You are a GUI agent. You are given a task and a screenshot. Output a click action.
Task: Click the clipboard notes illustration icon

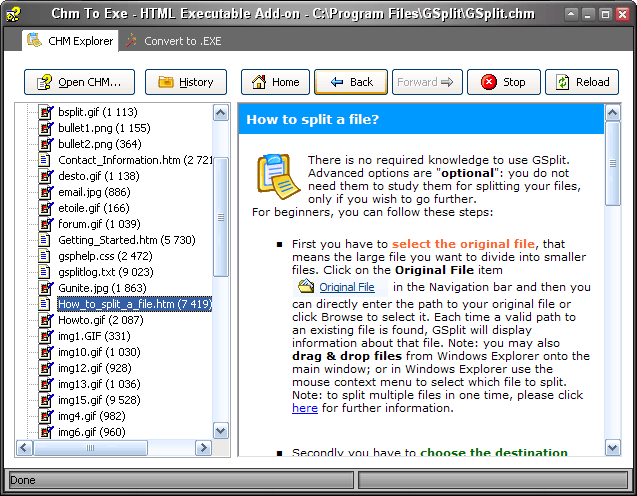click(x=278, y=176)
